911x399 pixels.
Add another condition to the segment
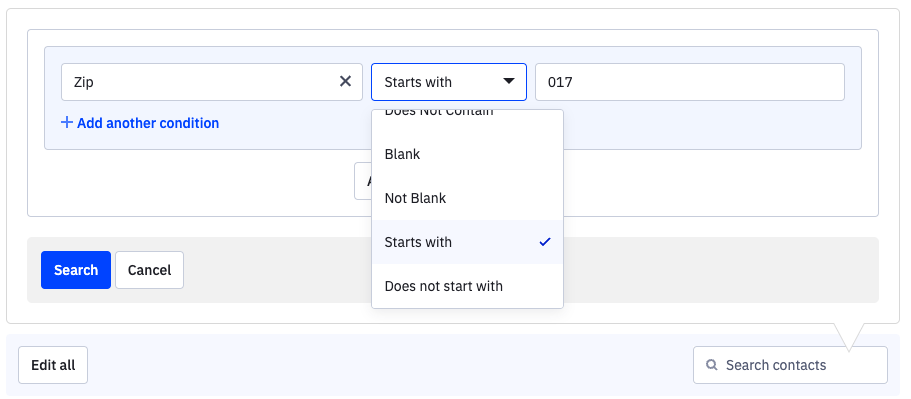point(140,123)
